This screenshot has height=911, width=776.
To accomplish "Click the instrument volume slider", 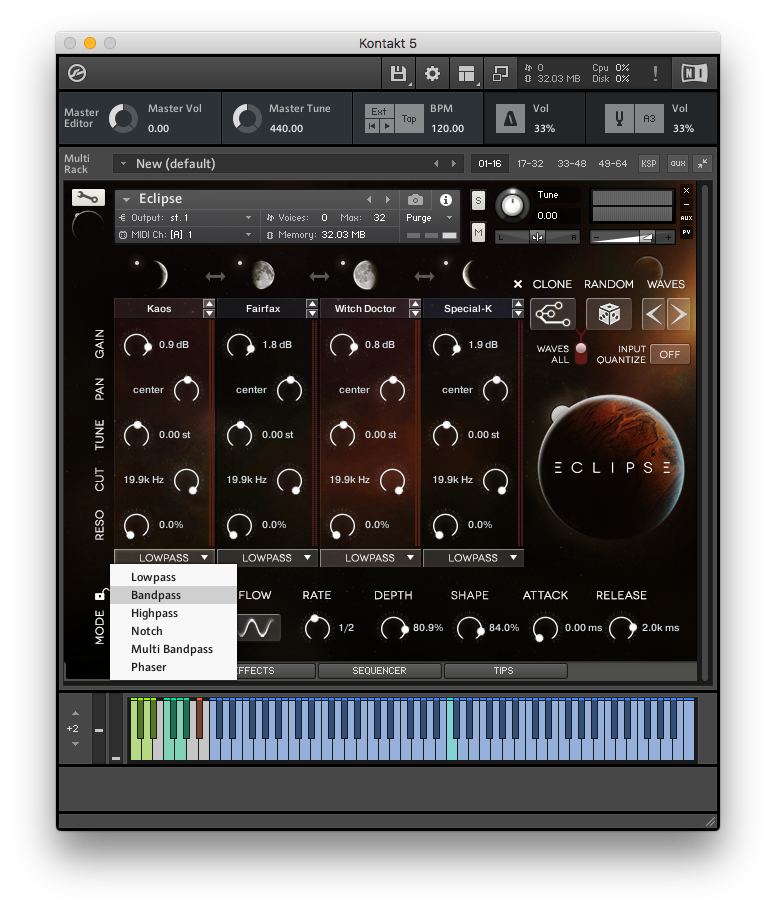I will click(x=632, y=236).
